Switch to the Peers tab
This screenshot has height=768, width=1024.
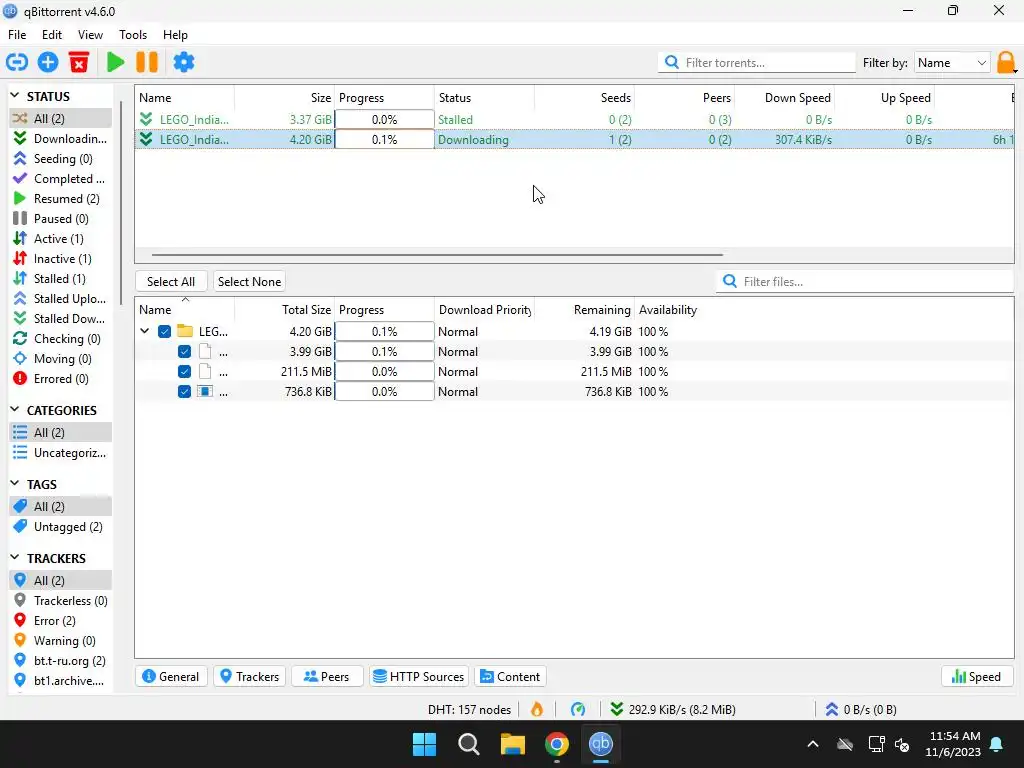point(327,677)
